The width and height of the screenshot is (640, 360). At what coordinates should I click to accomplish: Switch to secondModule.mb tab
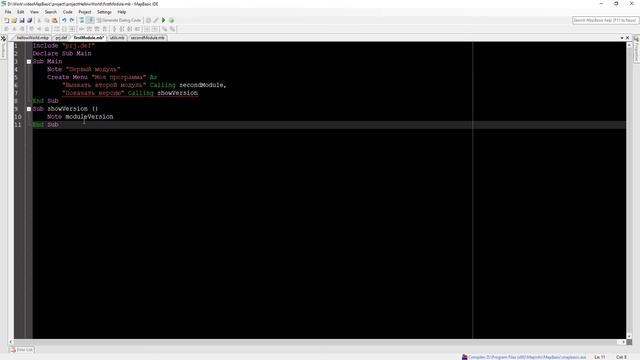(147, 38)
